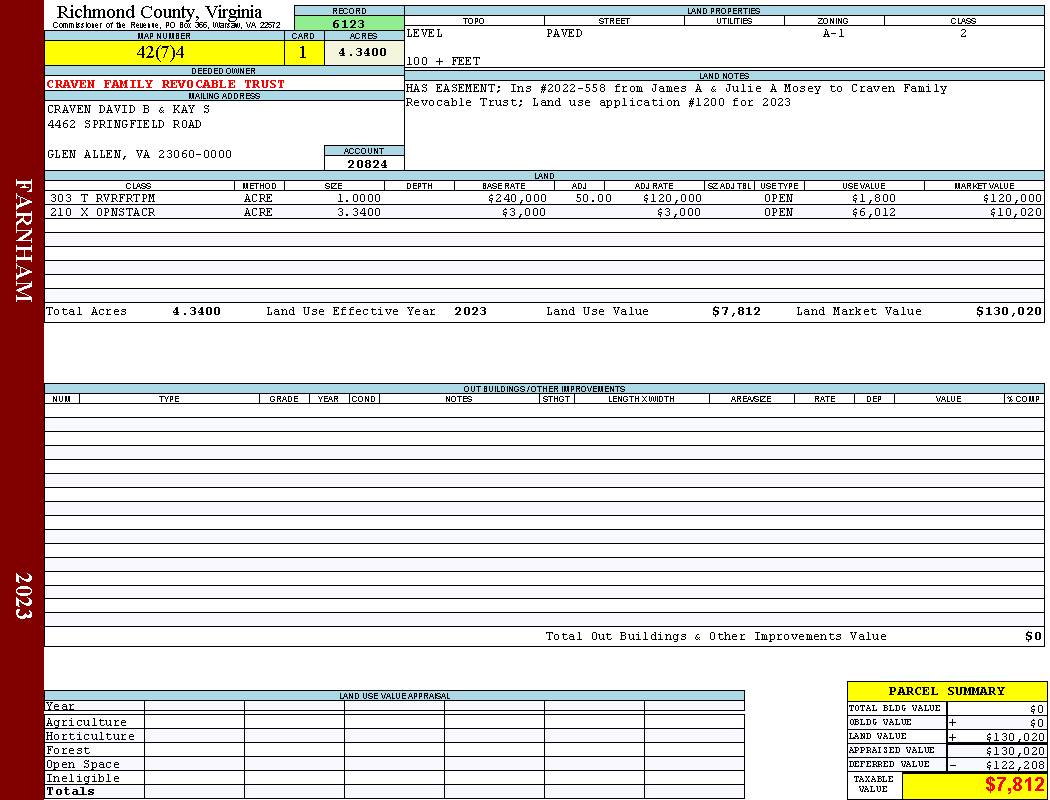
Task: Click the % COMP column header
Action: coord(1024,399)
